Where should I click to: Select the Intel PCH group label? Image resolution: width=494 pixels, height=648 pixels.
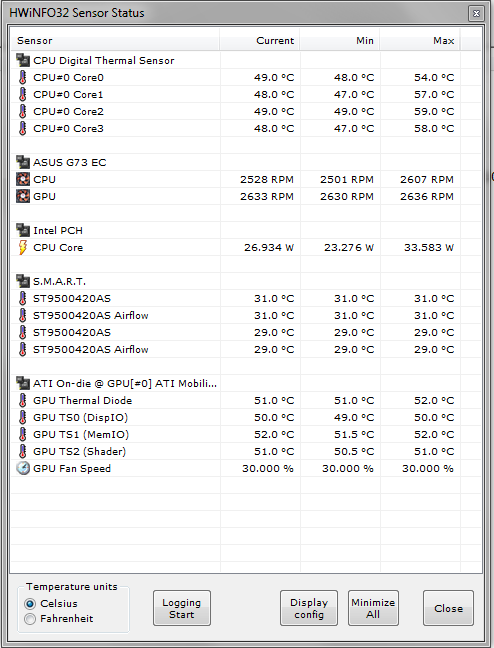58,231
